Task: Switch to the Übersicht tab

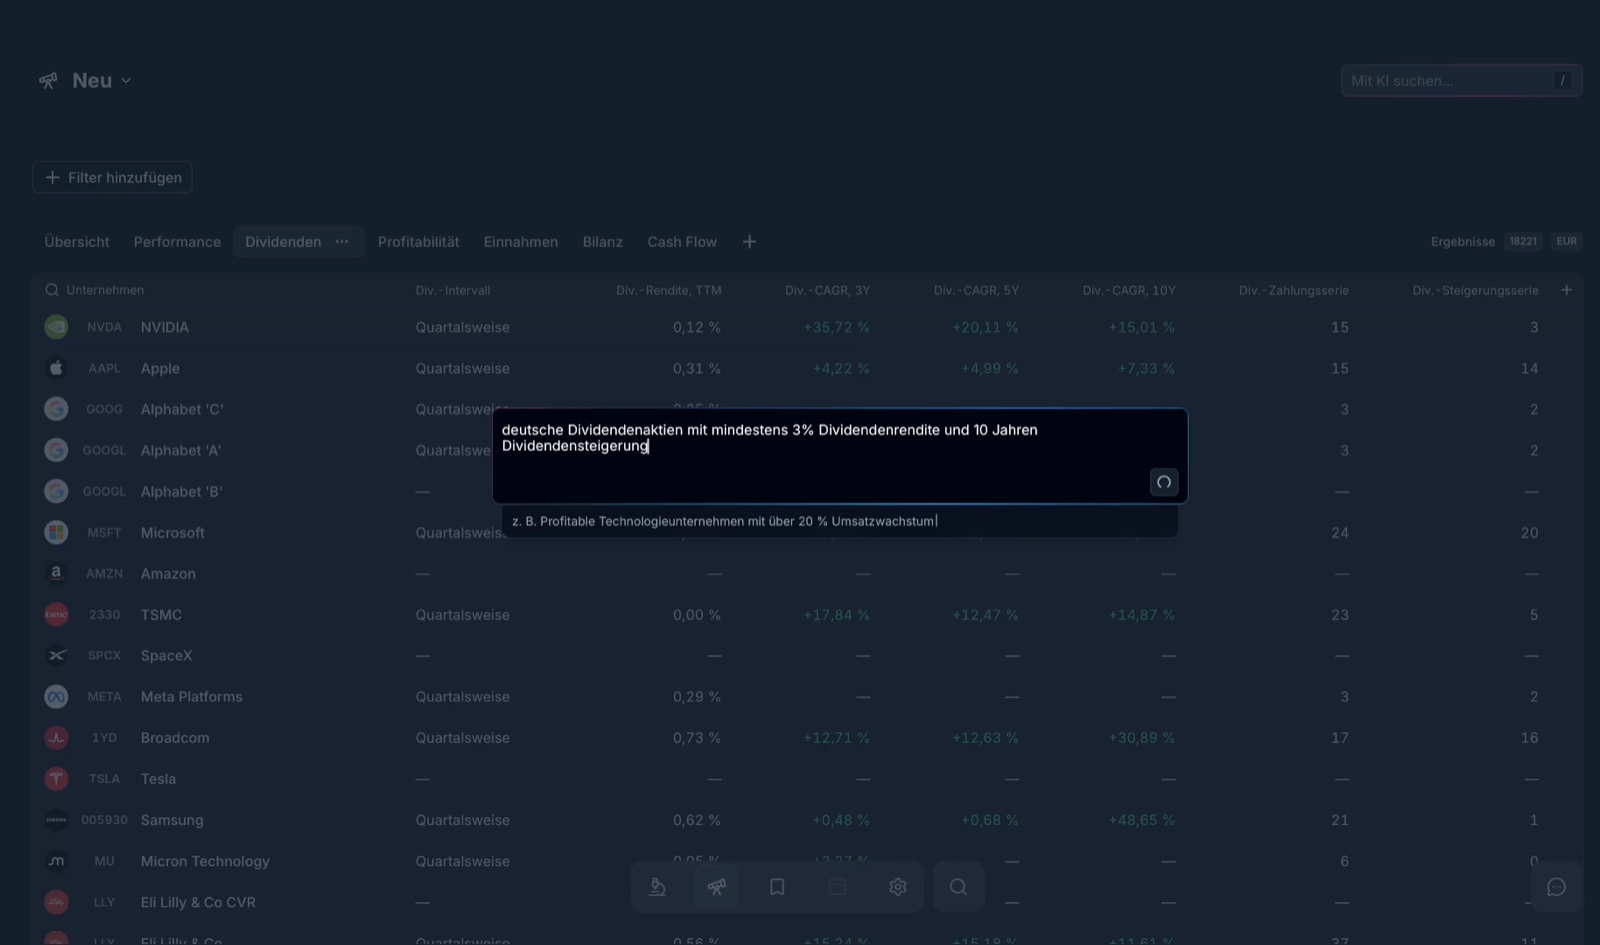Action: click(x=77, y=242)
